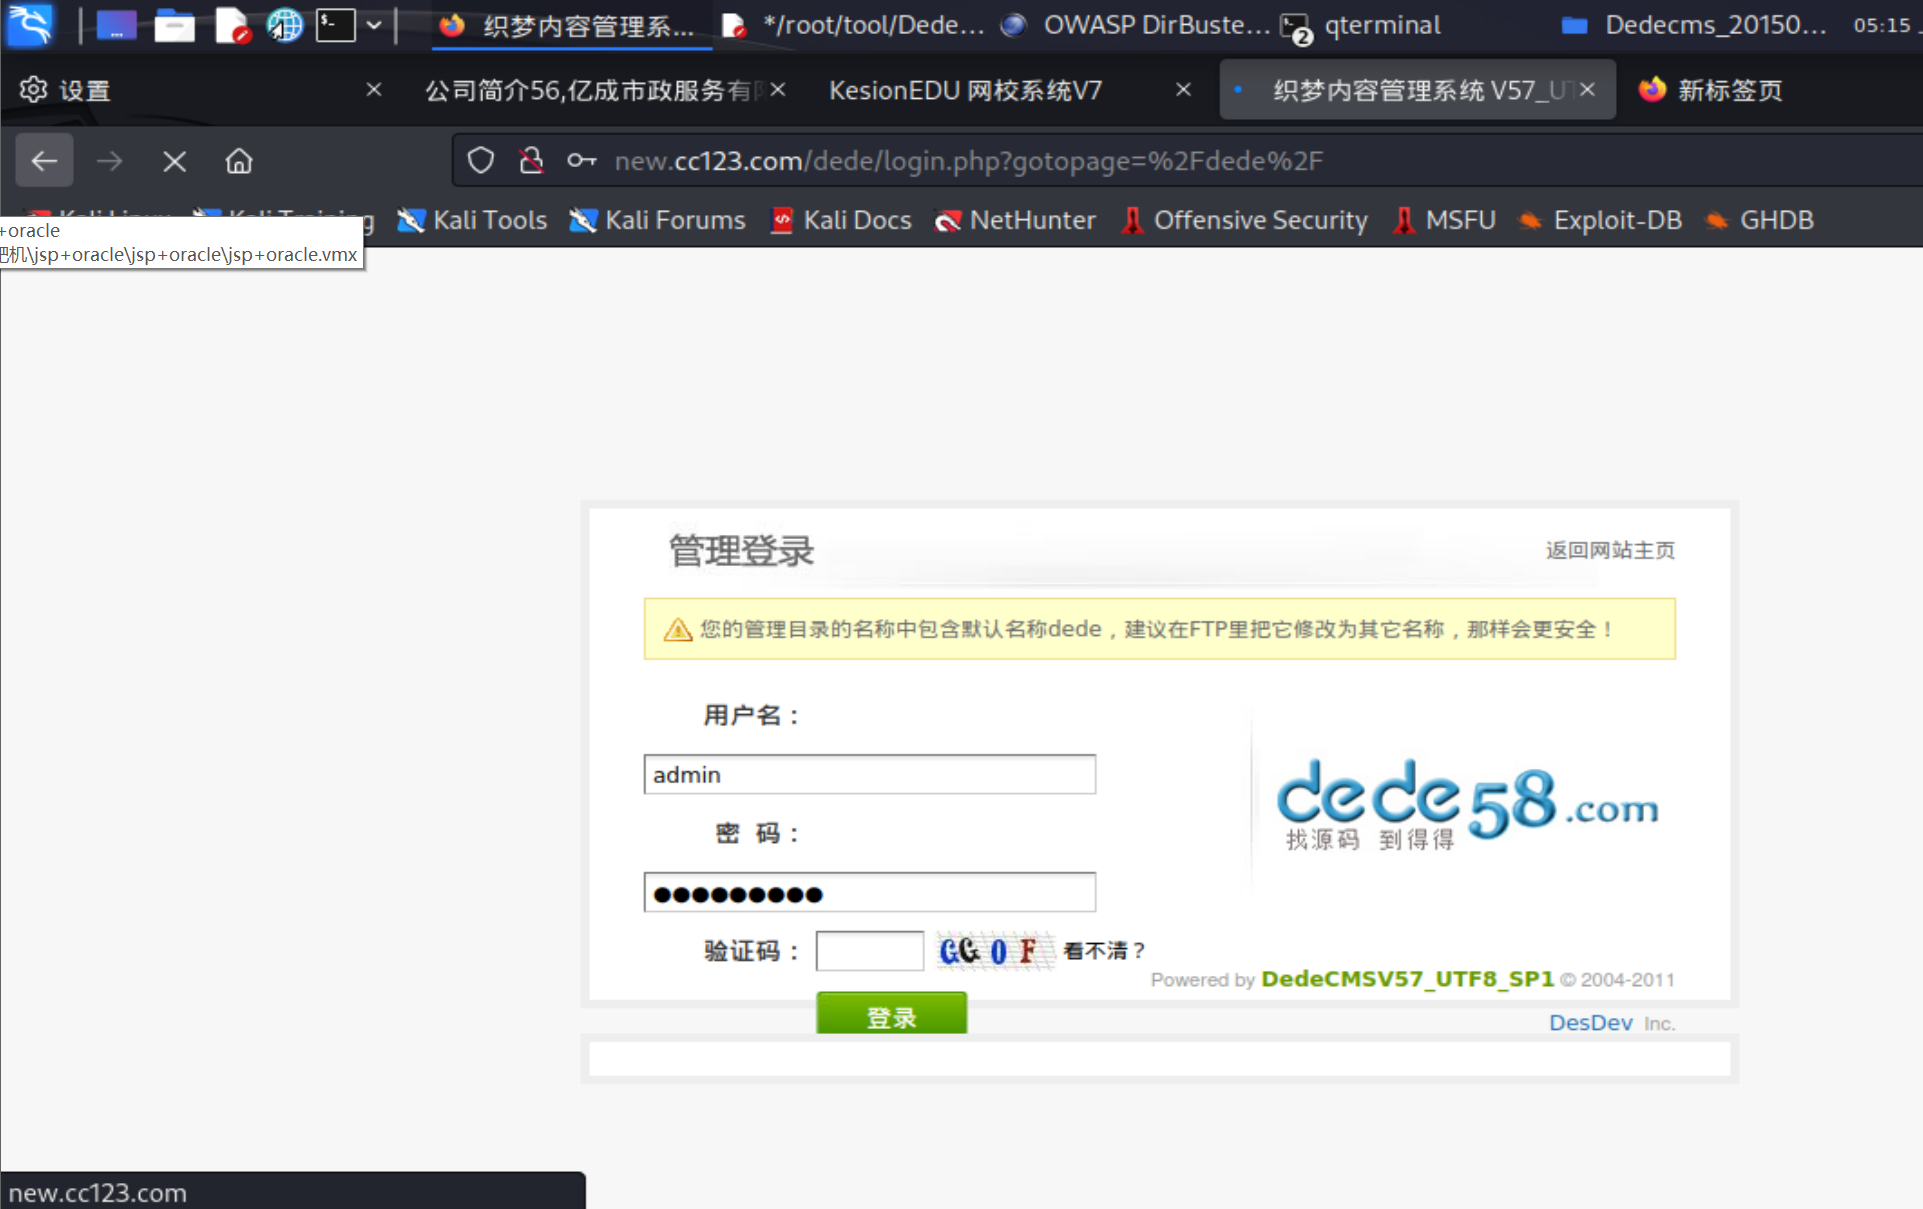This screenshot has height=1209, width=1923.
Task: Expand the terminal launcher dropdown arrow
Action: pyautogui.click(x=374, y=25)
